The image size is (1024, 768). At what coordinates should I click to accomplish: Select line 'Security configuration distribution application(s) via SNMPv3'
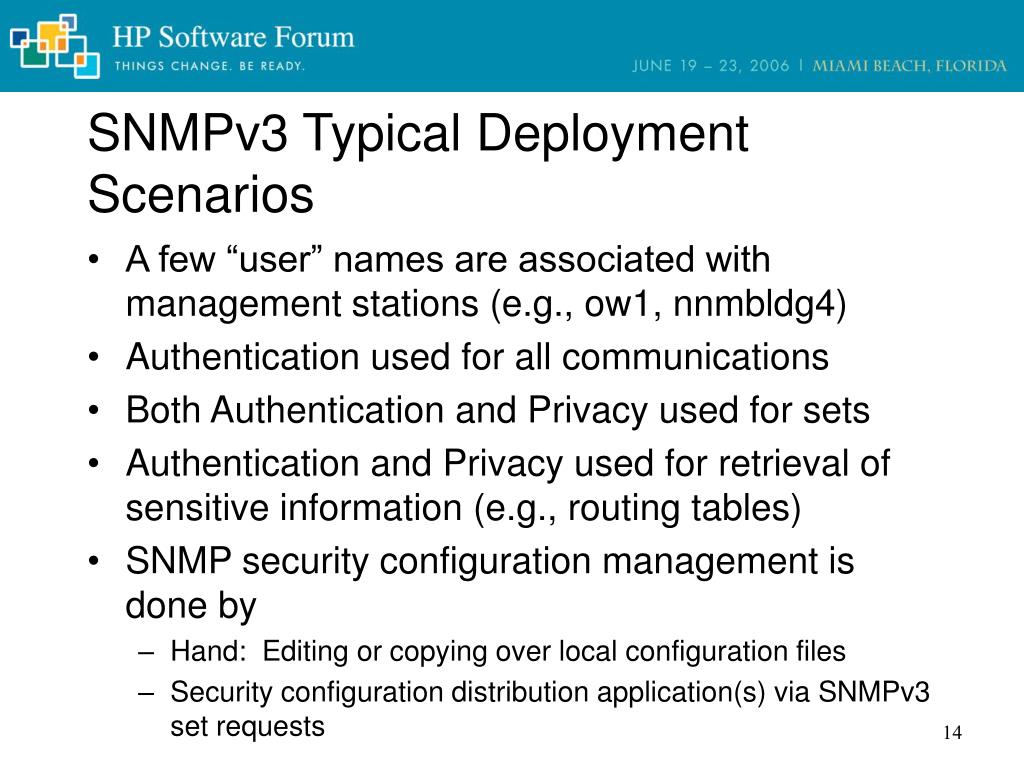pyautogui.click(x=550, y=692)
